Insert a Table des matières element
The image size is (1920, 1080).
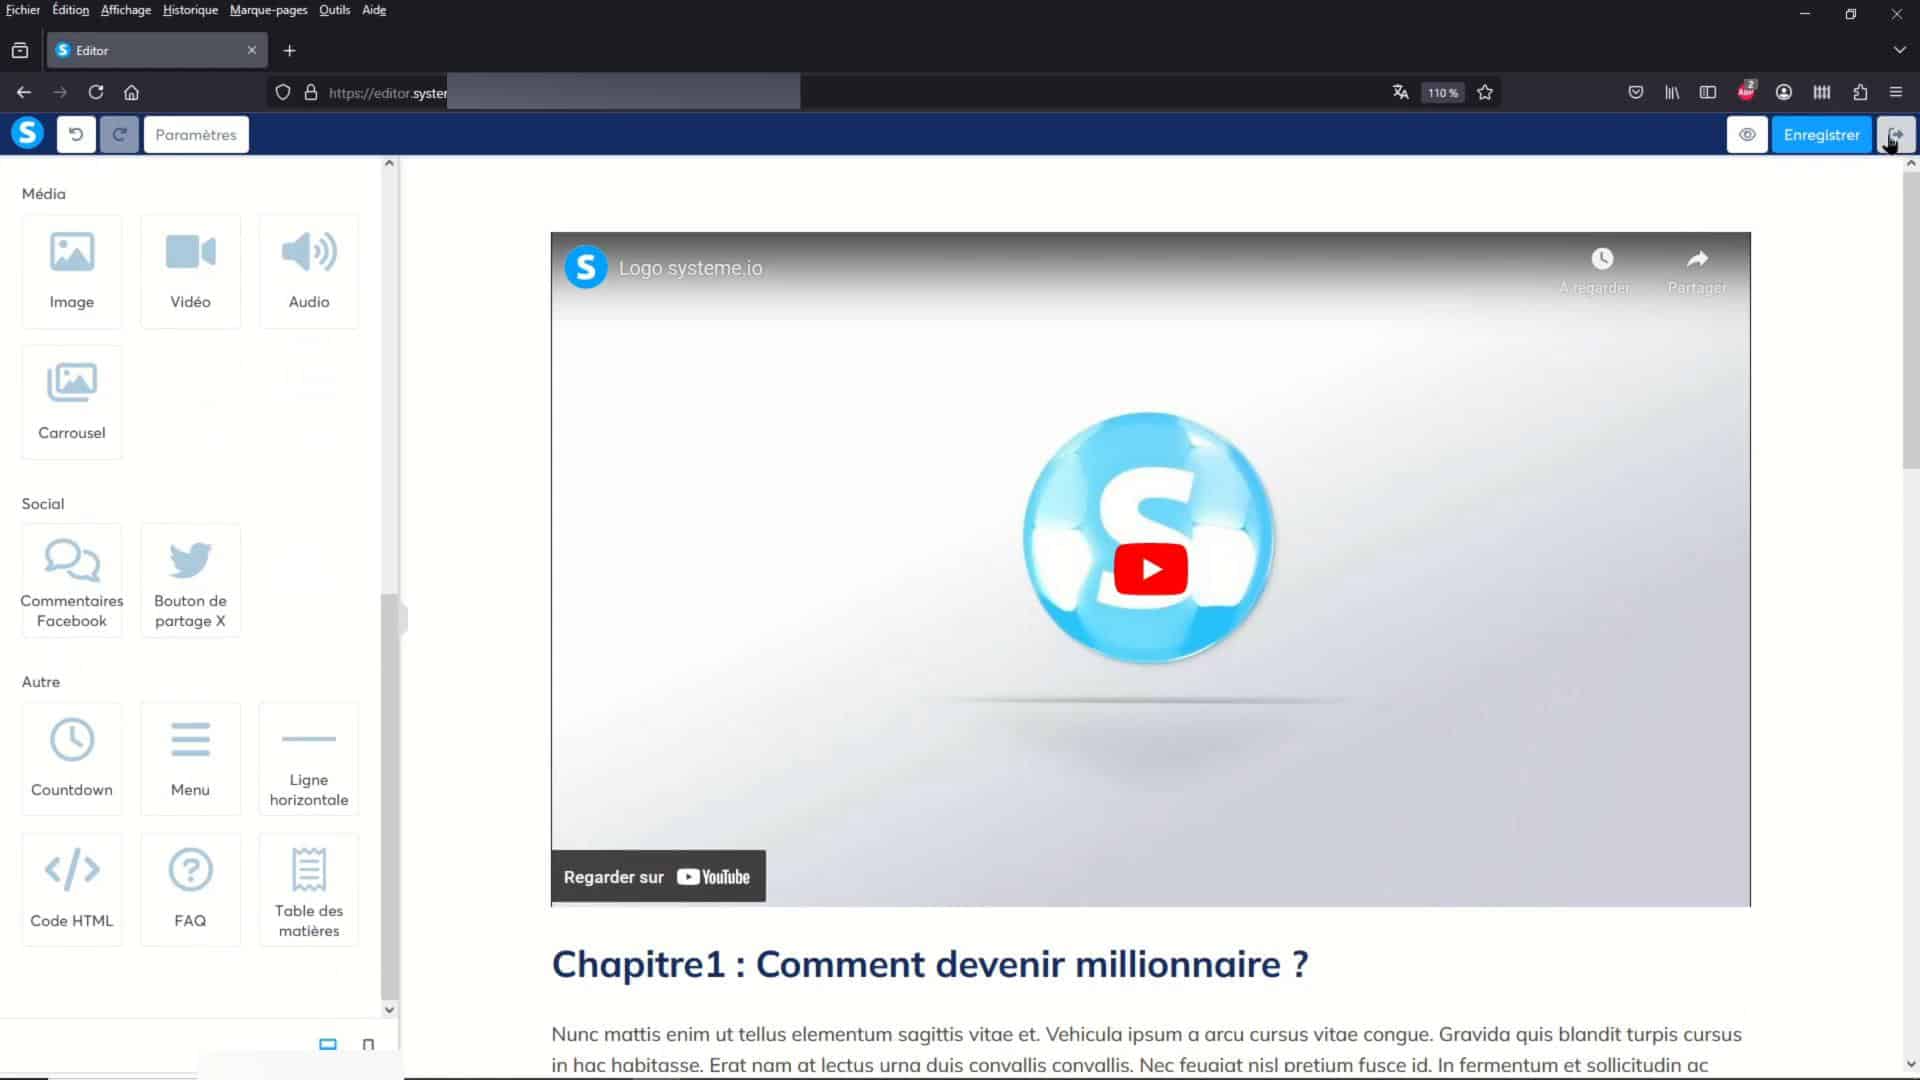pyautogui.click(x=309, y=890)
